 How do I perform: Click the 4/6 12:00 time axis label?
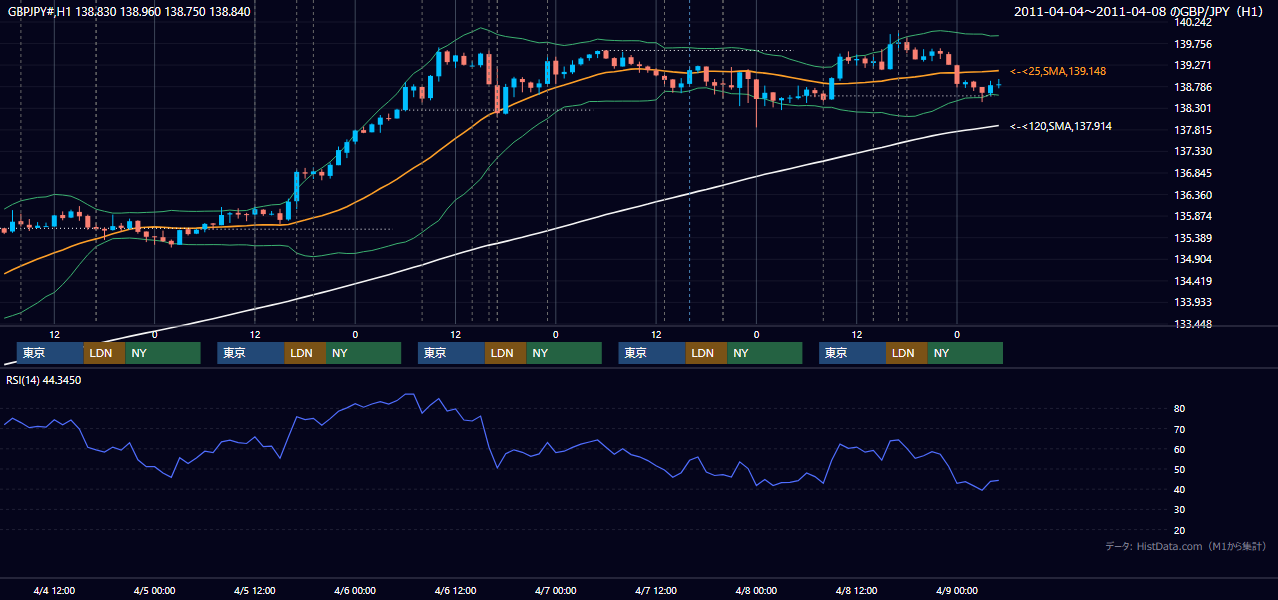coord(456,590)
